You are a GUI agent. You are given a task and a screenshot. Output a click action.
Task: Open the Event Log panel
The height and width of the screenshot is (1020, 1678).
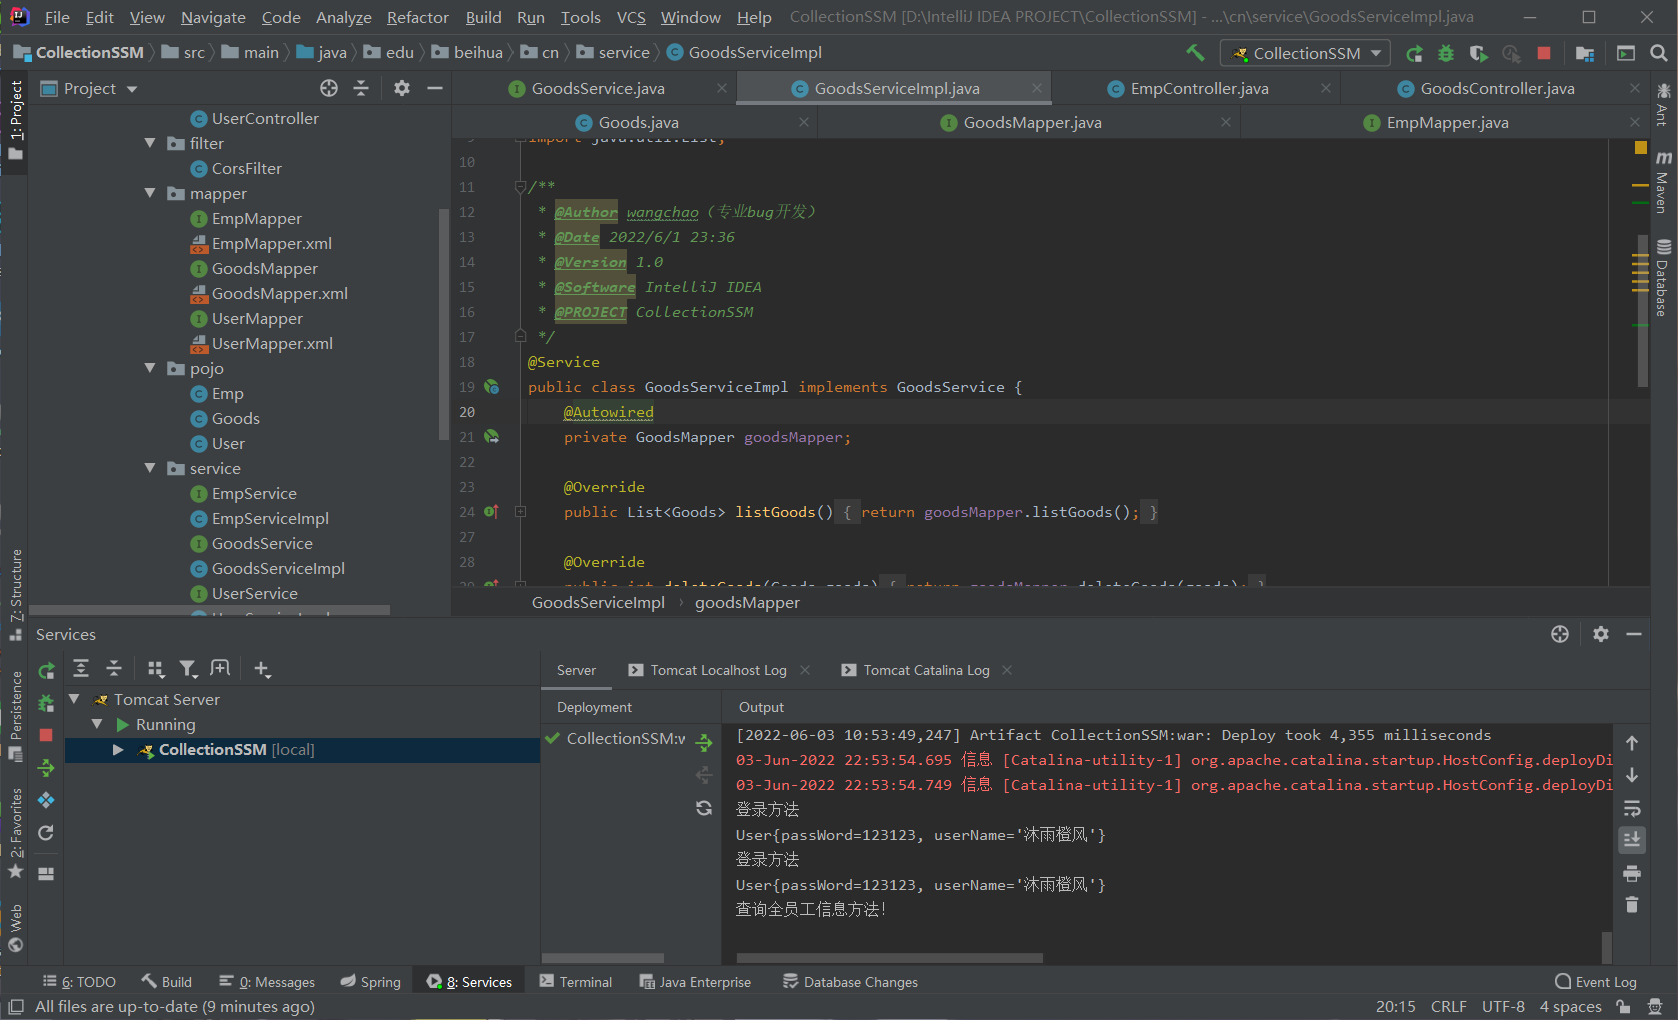1596,982
